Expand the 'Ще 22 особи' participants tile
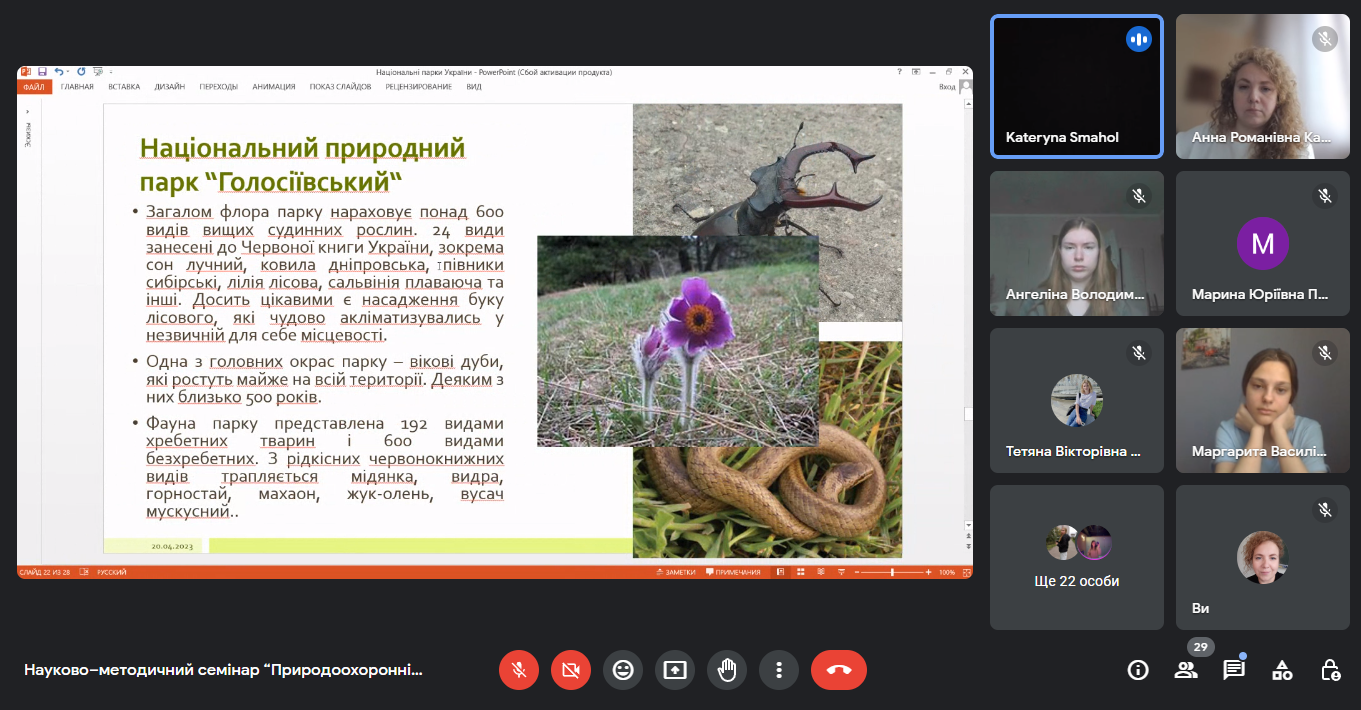The height and width of the screenshot is (710, 1361). [1077, 557]
